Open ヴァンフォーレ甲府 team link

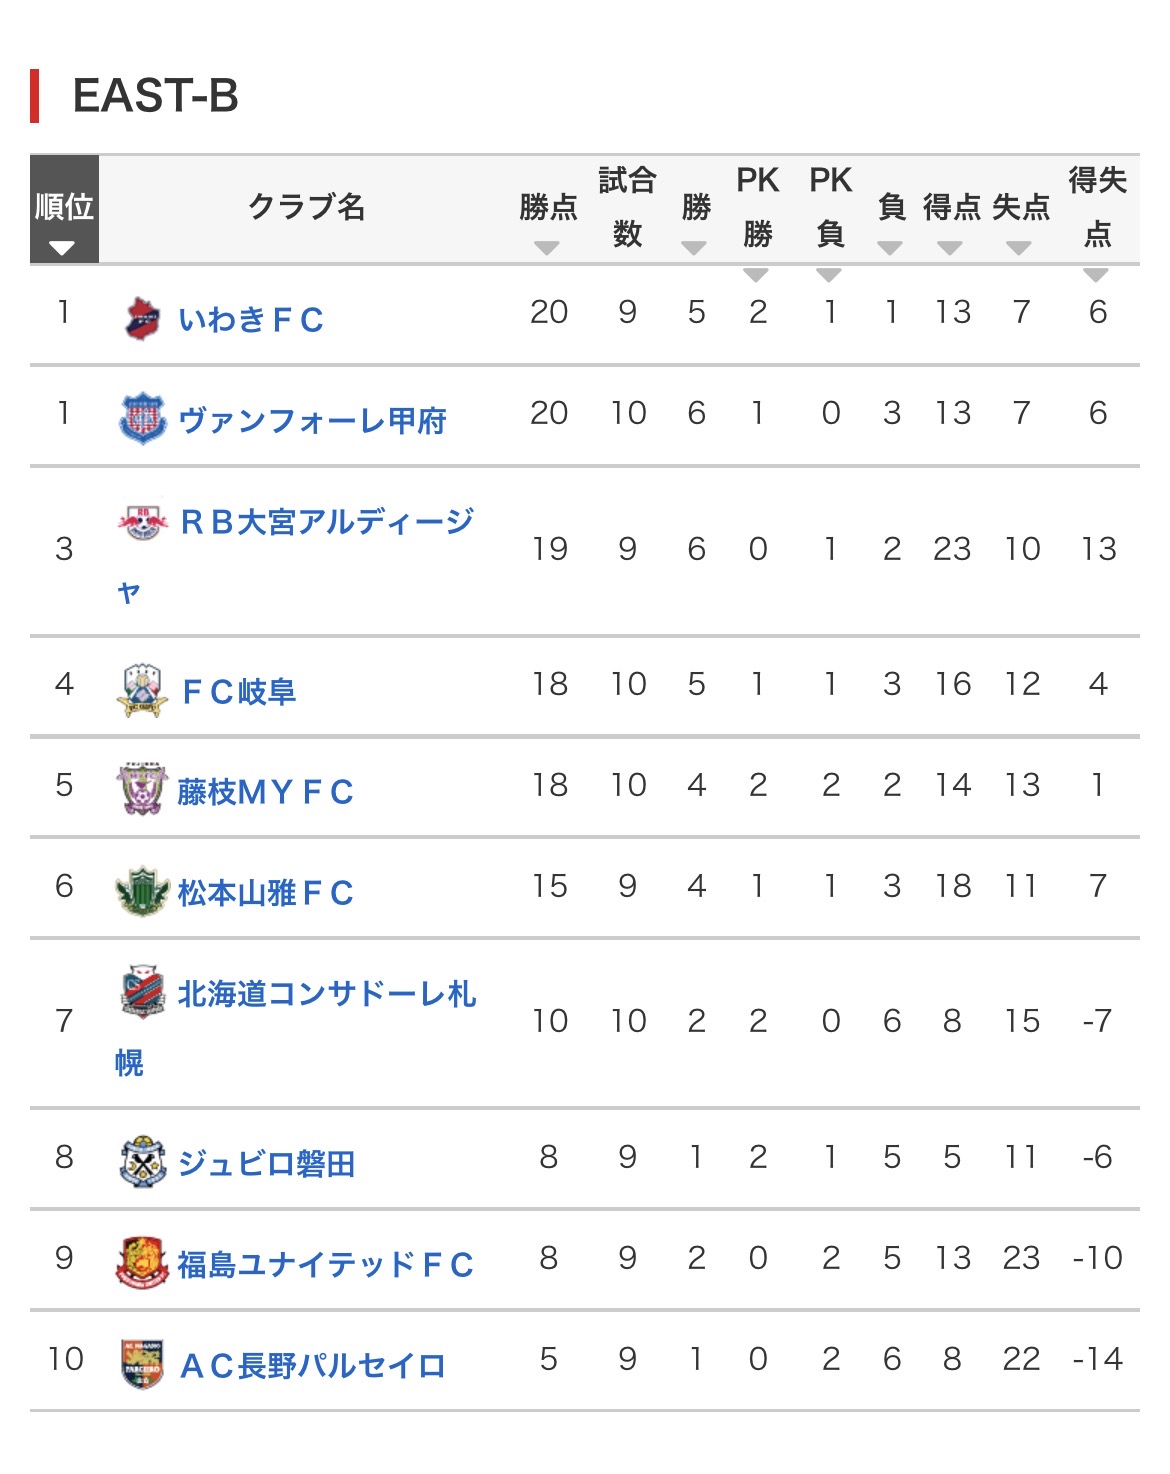point(312,421)
